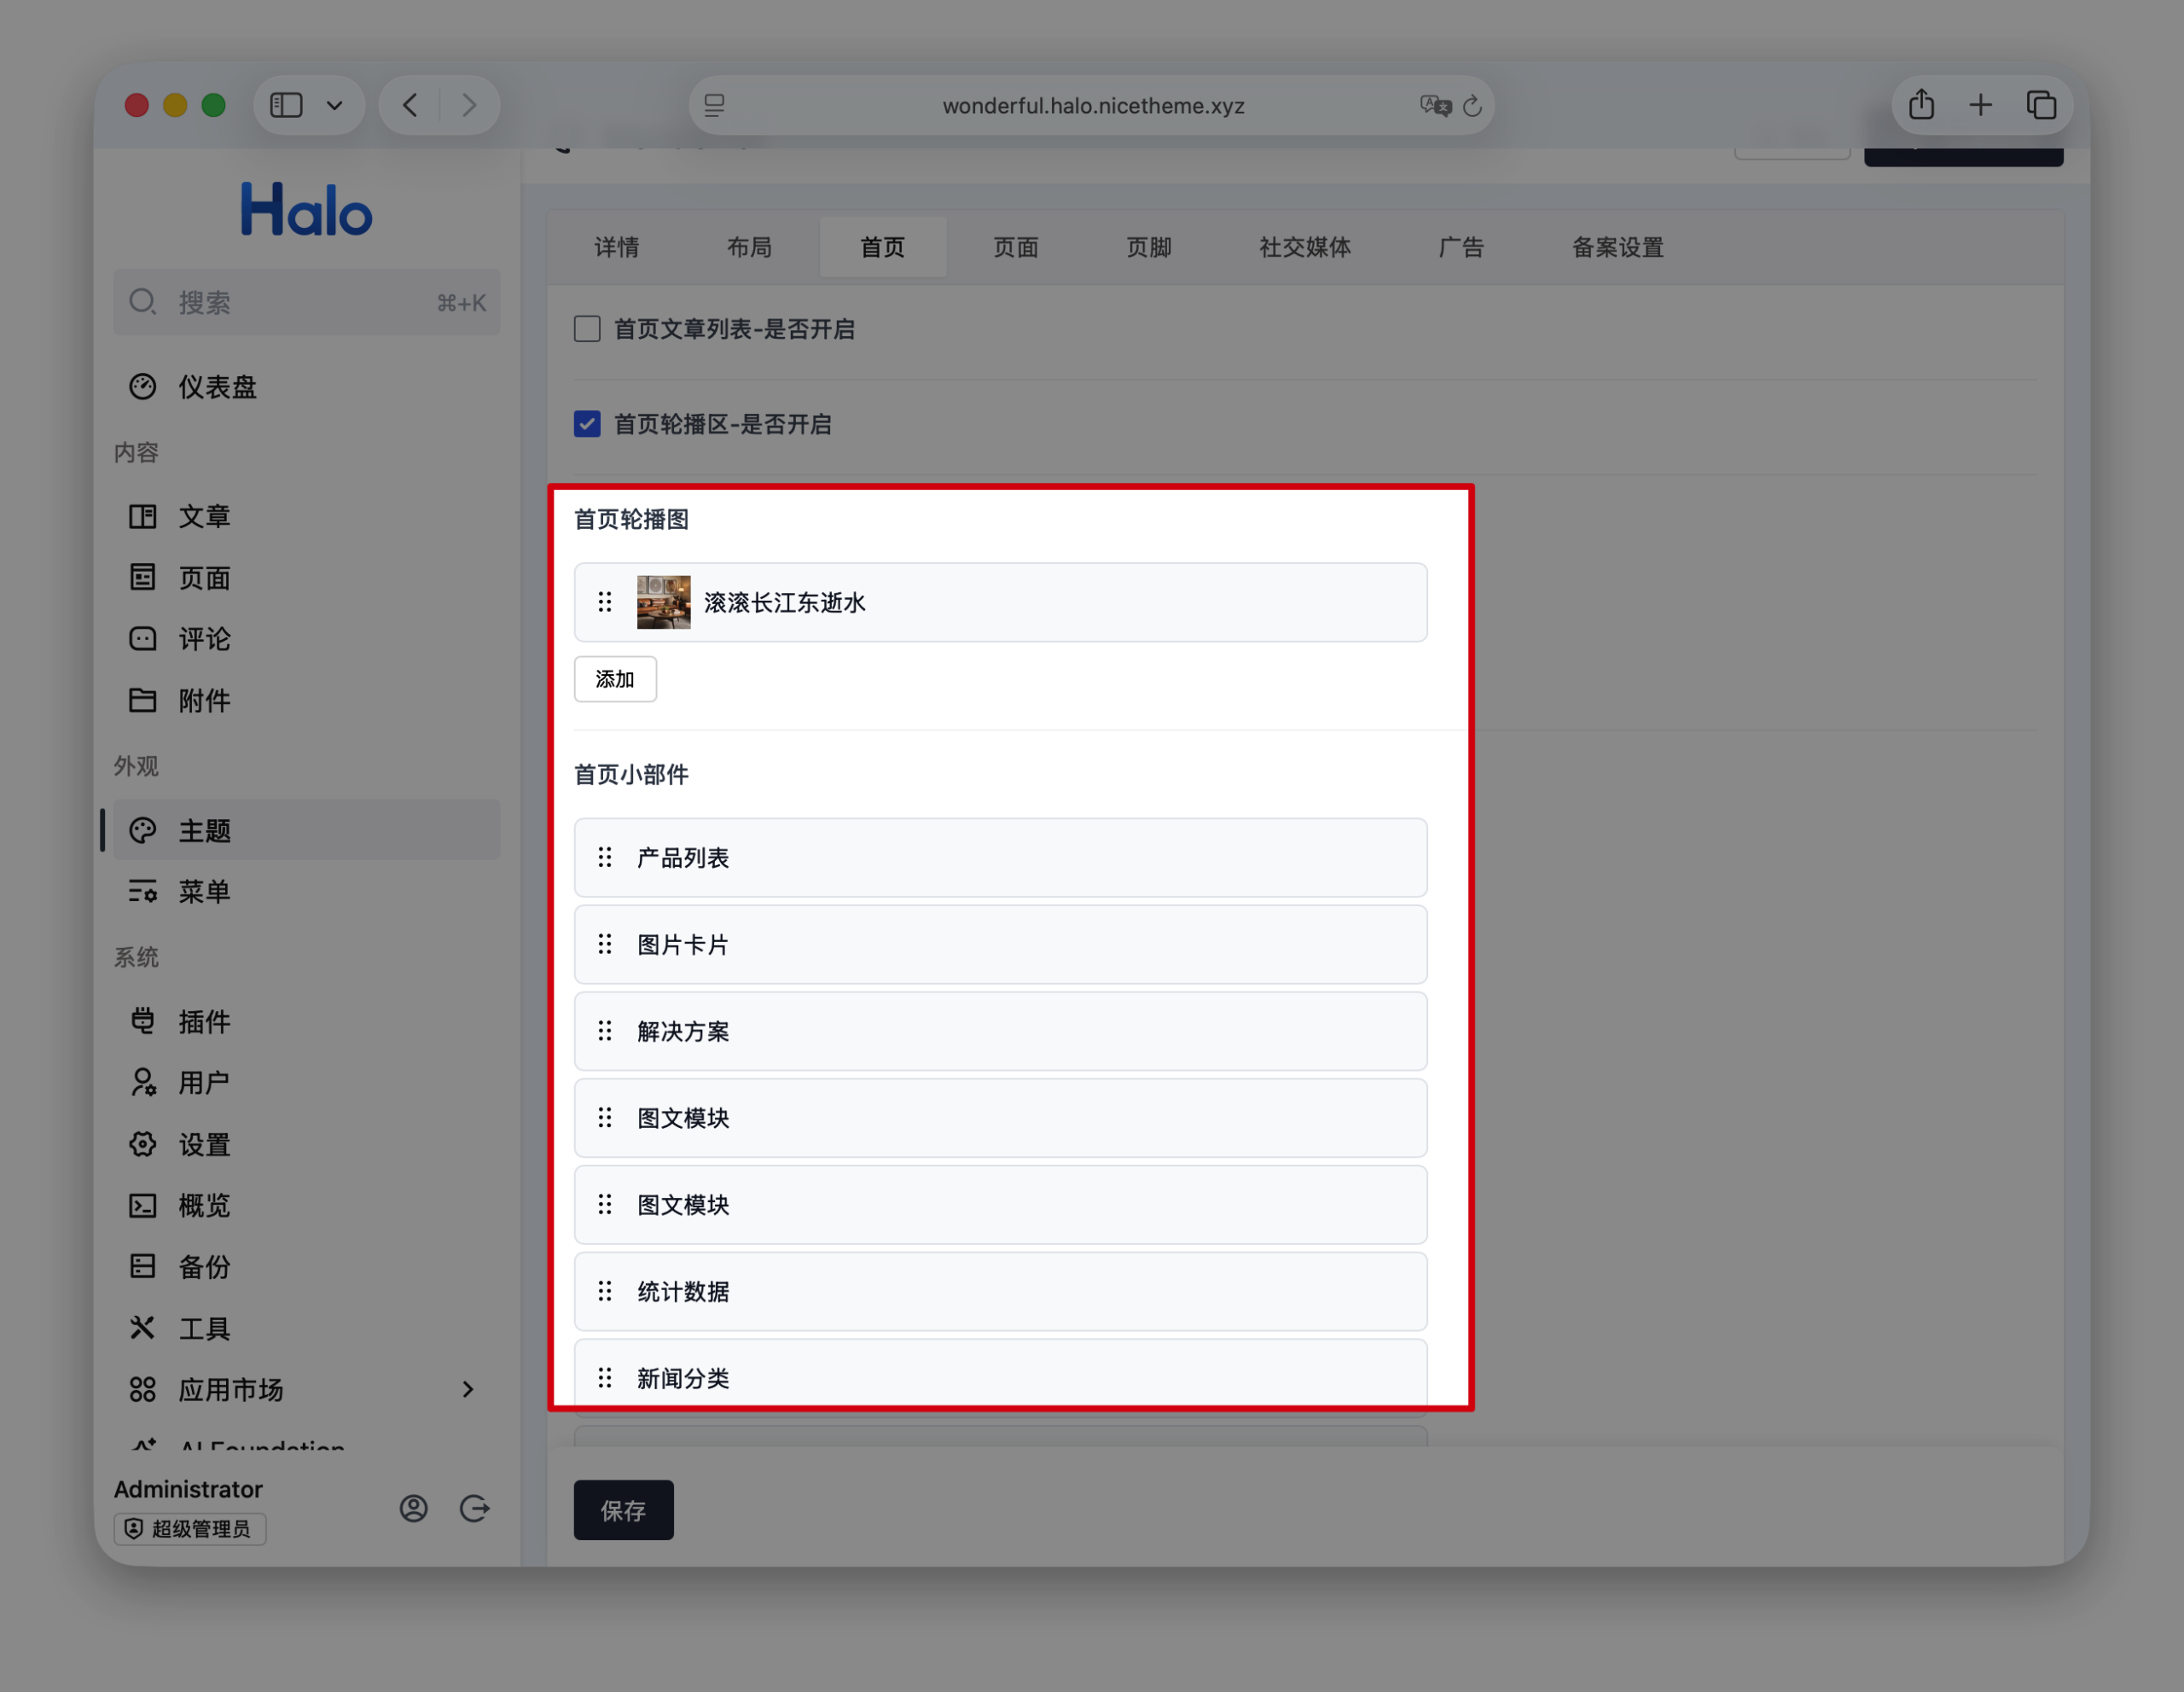
Task: Switch to the 页脚 tab
Action: pyautogui.click(x=1149, y=247)
